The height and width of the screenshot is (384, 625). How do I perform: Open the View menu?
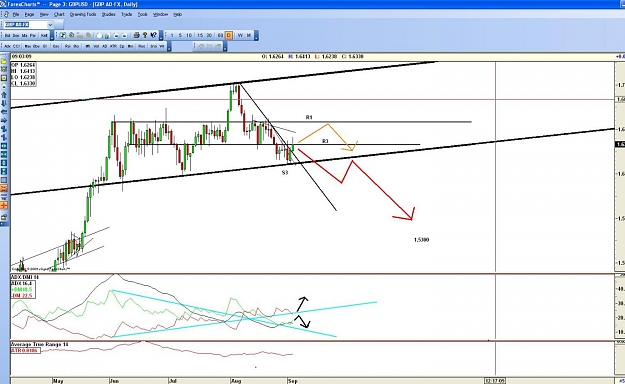point(44,14)
